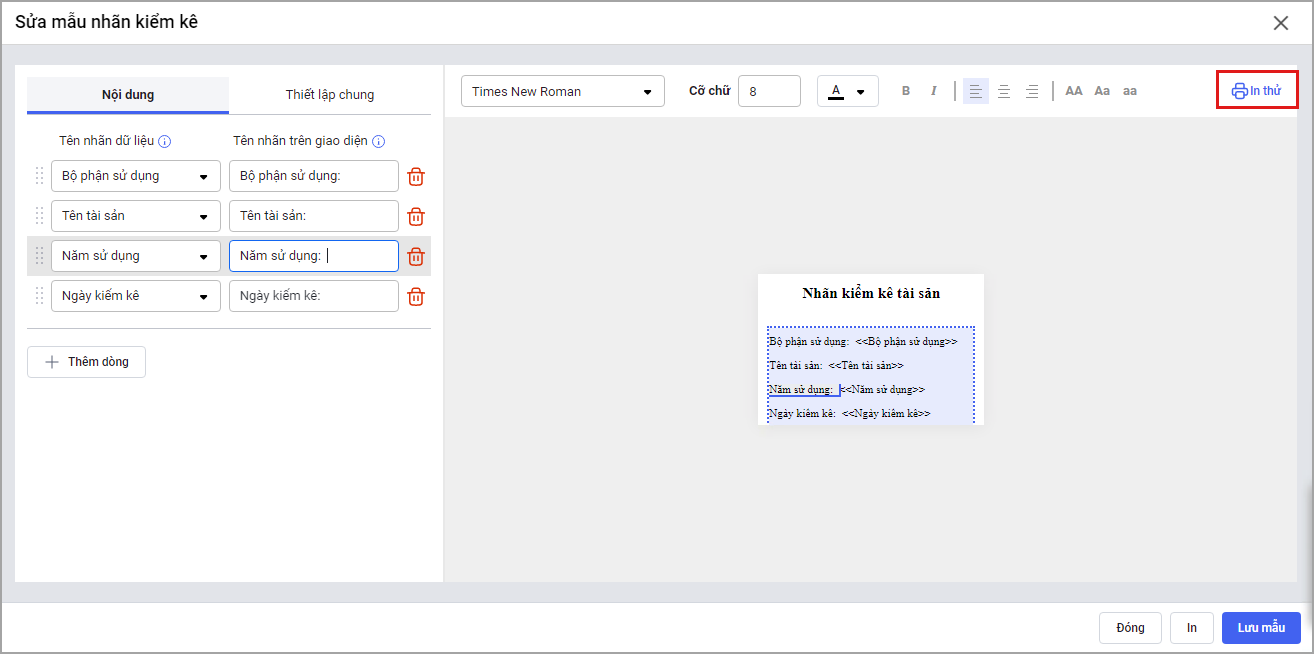Open the Times New Roman font dropdown
Image resolution: width=1314 pixels, height=654 pixels.
562,91
